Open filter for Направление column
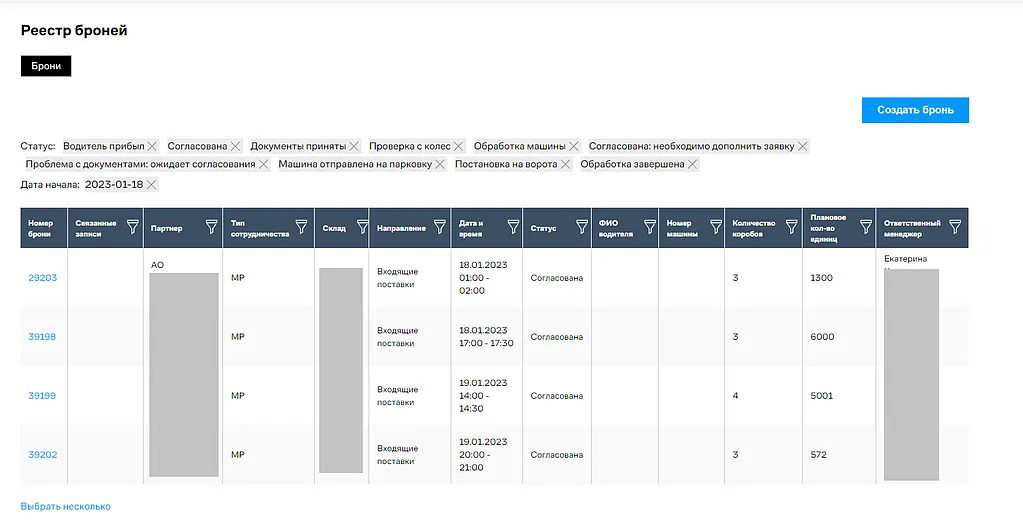Viewport: 1023px width, 523px height. 439,228
